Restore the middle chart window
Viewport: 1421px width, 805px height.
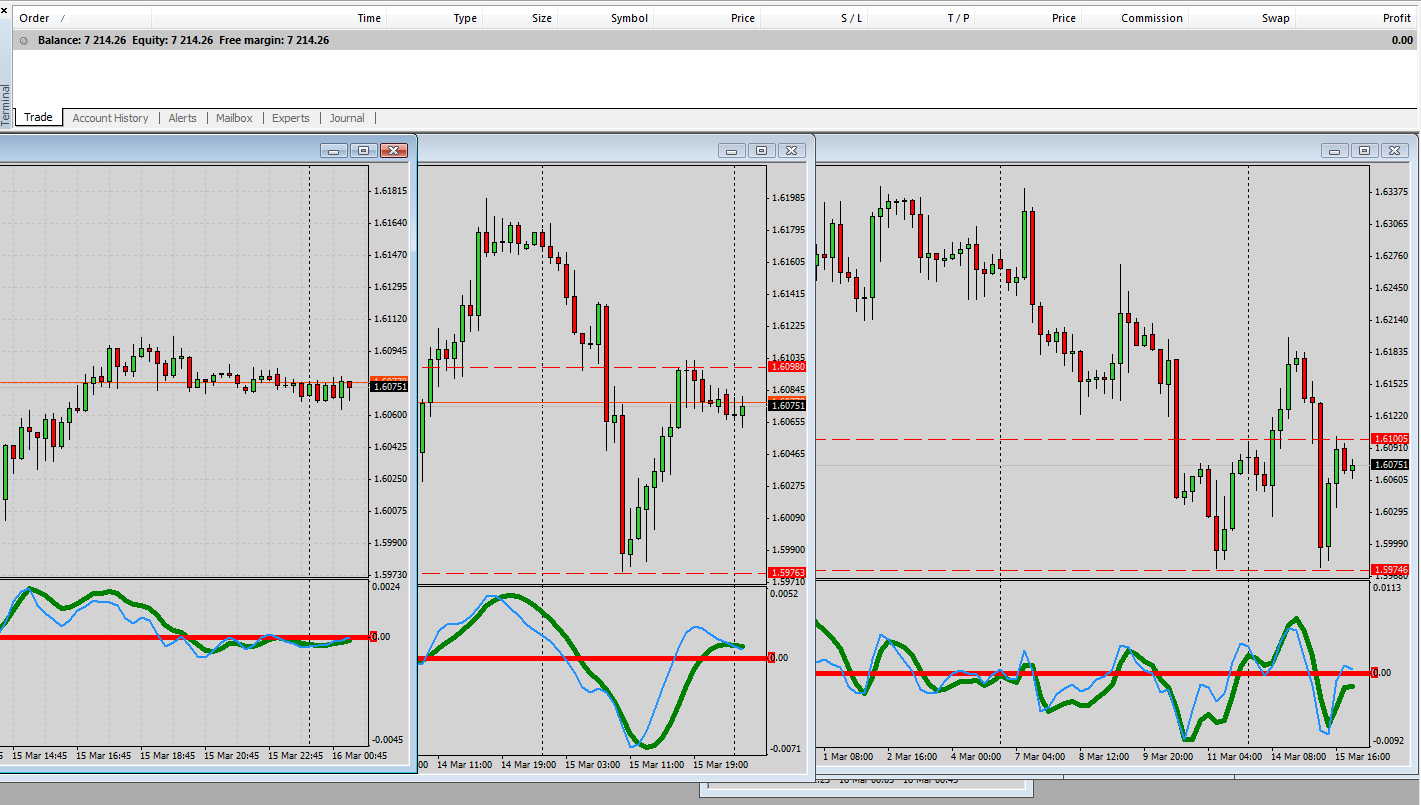coord(761,150)
